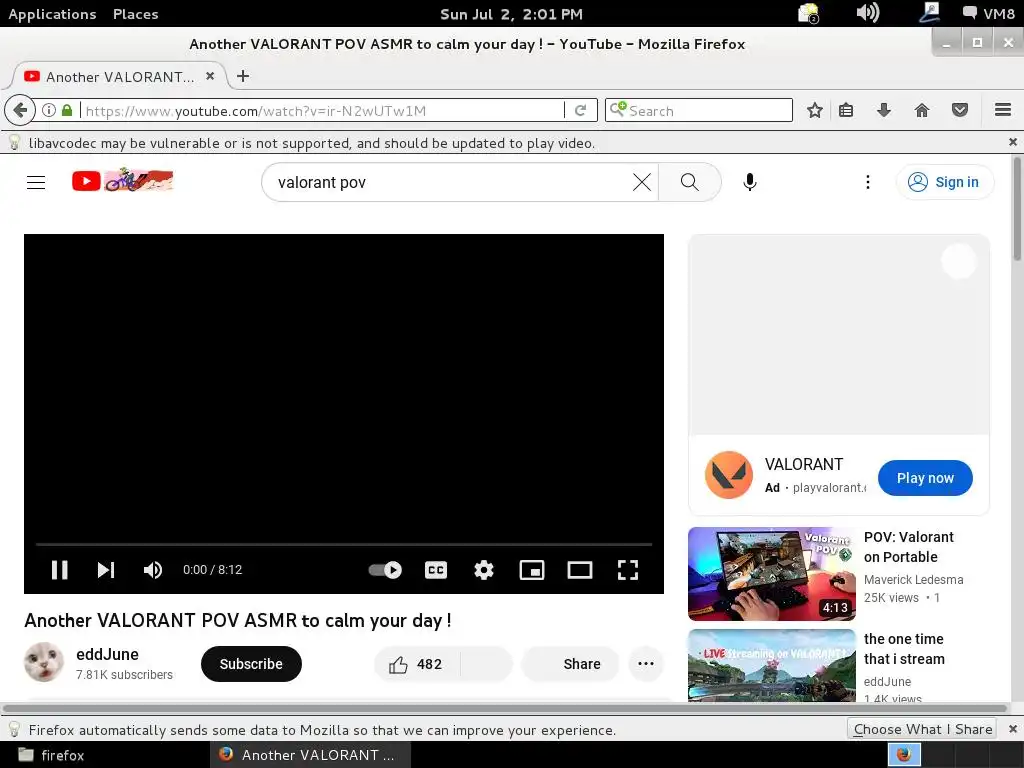Open the YouTube guide hamburger menu
The image size is (1024, 768).
click(36, 182)
